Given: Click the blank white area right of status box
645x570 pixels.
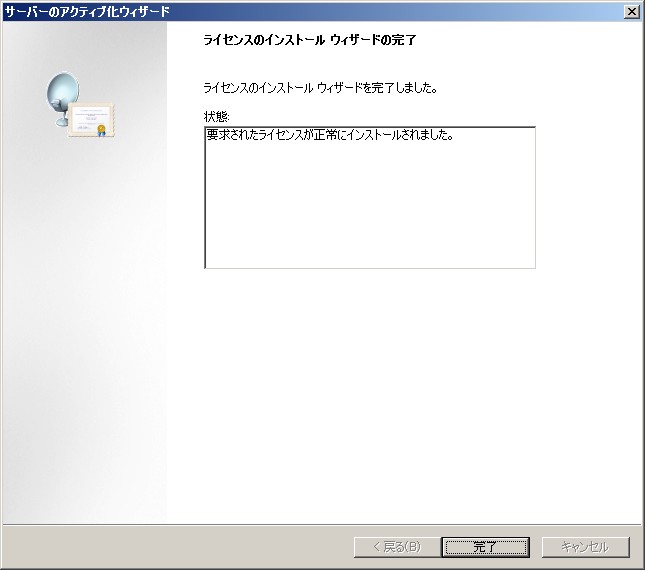Looking at the screenshot, I should pyautogui.click(x=588, y=200).
